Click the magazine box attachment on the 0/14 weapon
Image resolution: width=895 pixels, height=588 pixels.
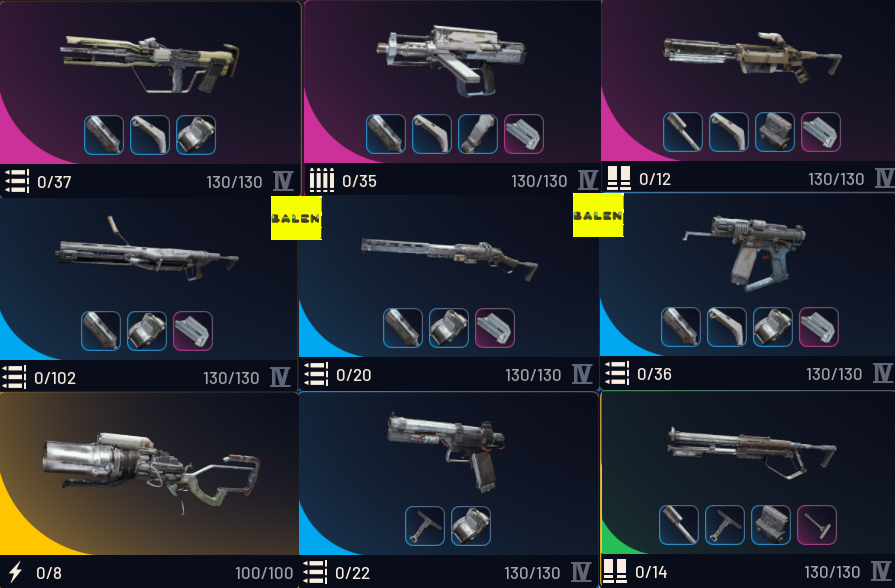(x=771, y=525)
